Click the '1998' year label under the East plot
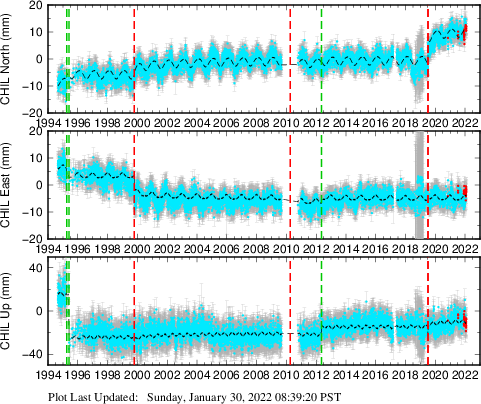 coord(107,249)
